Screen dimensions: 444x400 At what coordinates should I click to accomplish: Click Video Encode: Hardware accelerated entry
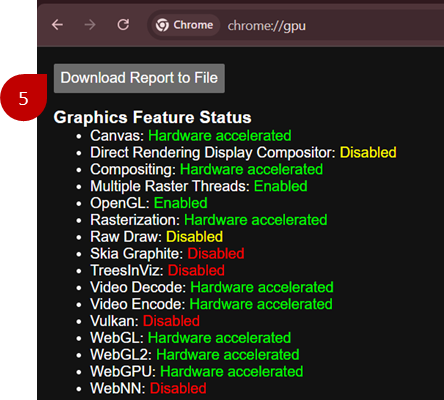click(211, 304)
